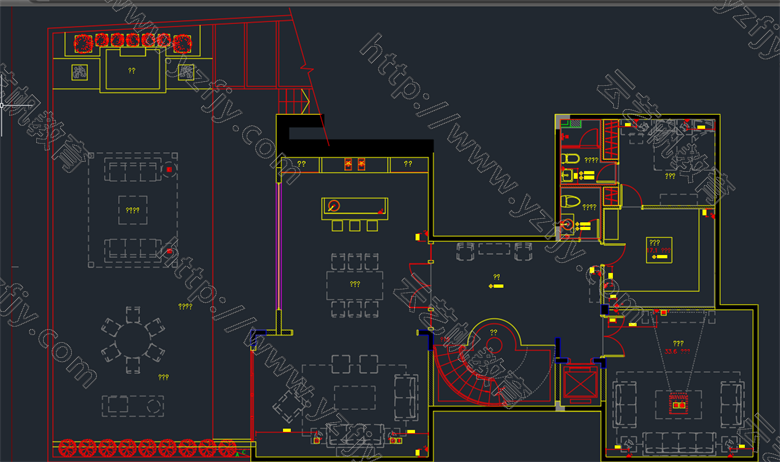This screenshot has width=780, height=462.
Task: Click the small circle at spiral stair center
Action: (x=494, y=344)
